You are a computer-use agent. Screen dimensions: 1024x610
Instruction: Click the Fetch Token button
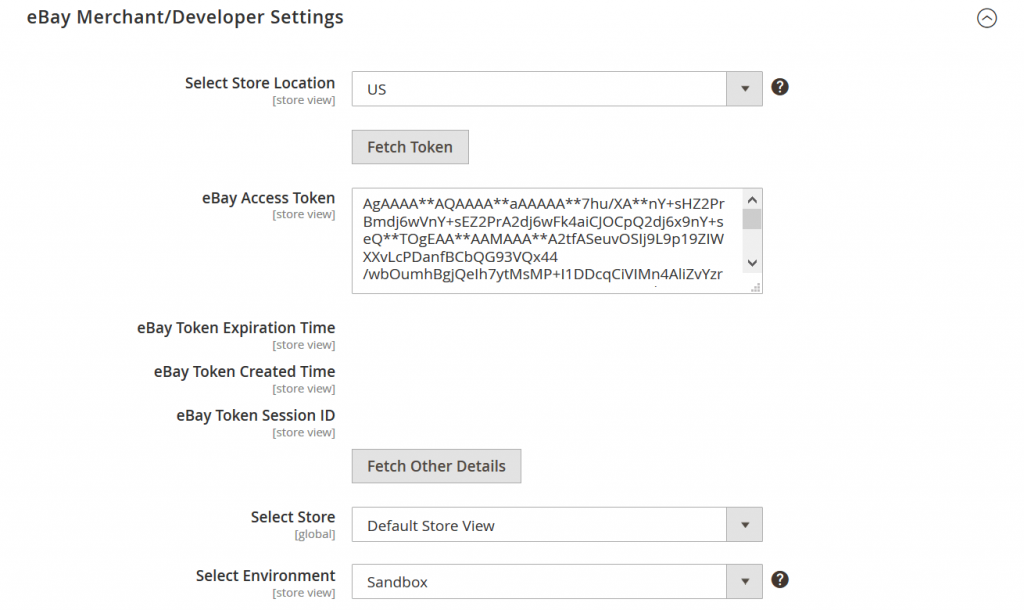click(409, 146)
